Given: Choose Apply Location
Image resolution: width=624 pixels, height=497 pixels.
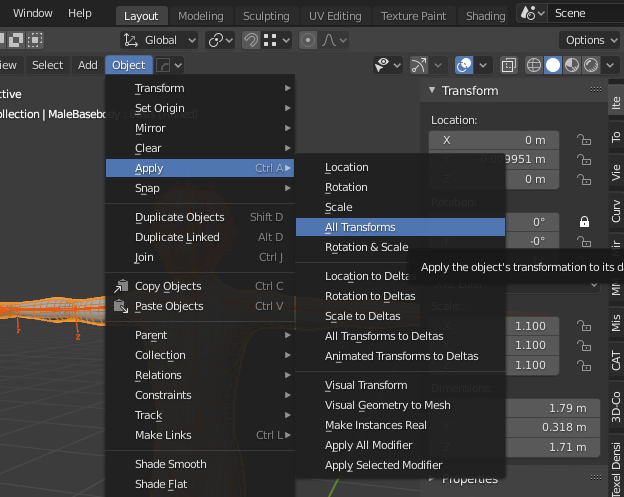Looking at the screenshot, I should pos(400,167).
